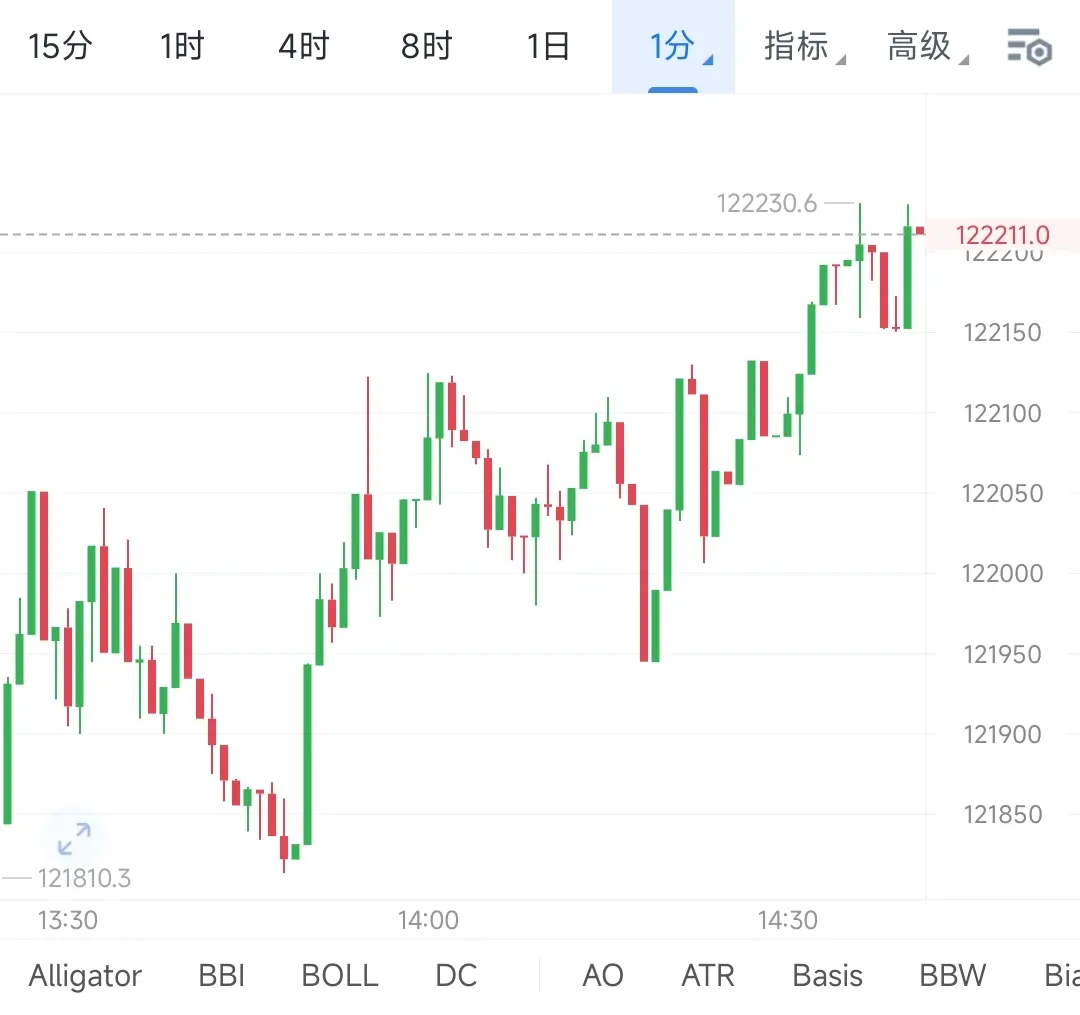Switch to the 15分 timeframe
This screenshot has width=1080, height=1015.
60,46
